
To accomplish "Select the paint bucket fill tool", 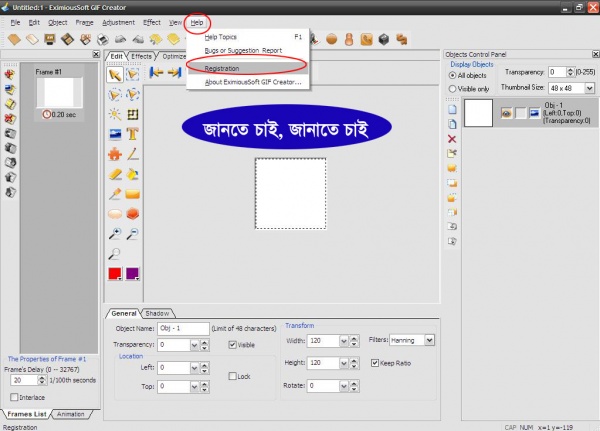I will click(132, 174).
